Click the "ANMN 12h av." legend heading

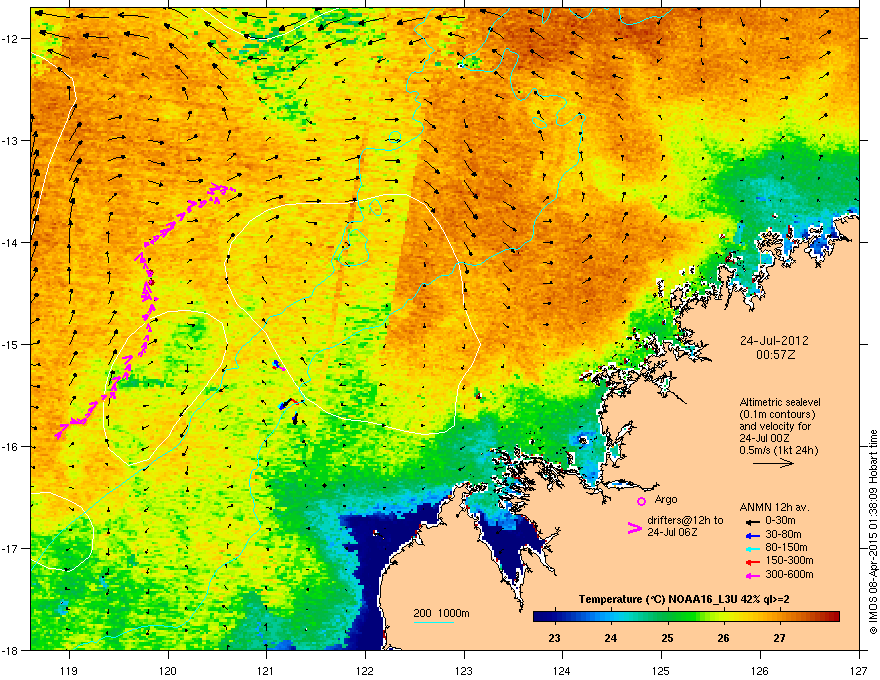(774, 508)
